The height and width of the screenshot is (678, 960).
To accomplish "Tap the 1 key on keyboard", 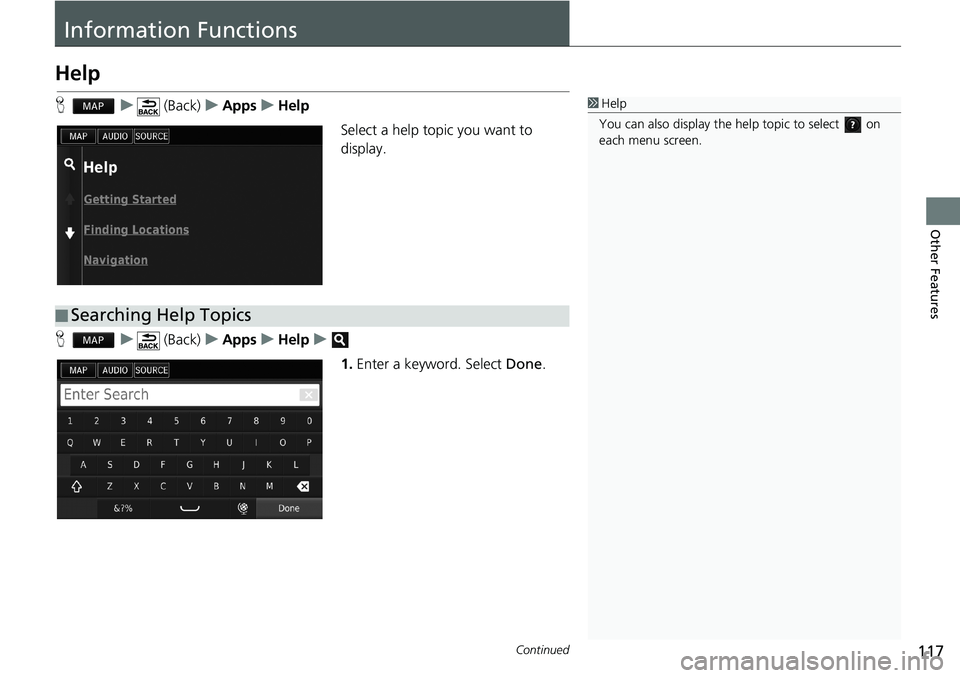I will click(70, 421).
